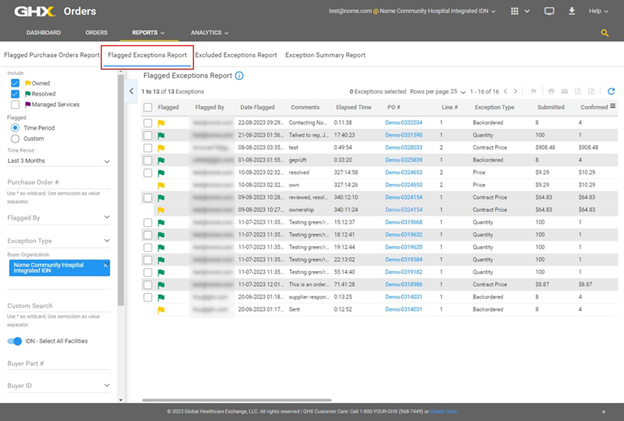Select the Custom radio button
Viewport: 624px width, 421px height.
click(14, 138)
